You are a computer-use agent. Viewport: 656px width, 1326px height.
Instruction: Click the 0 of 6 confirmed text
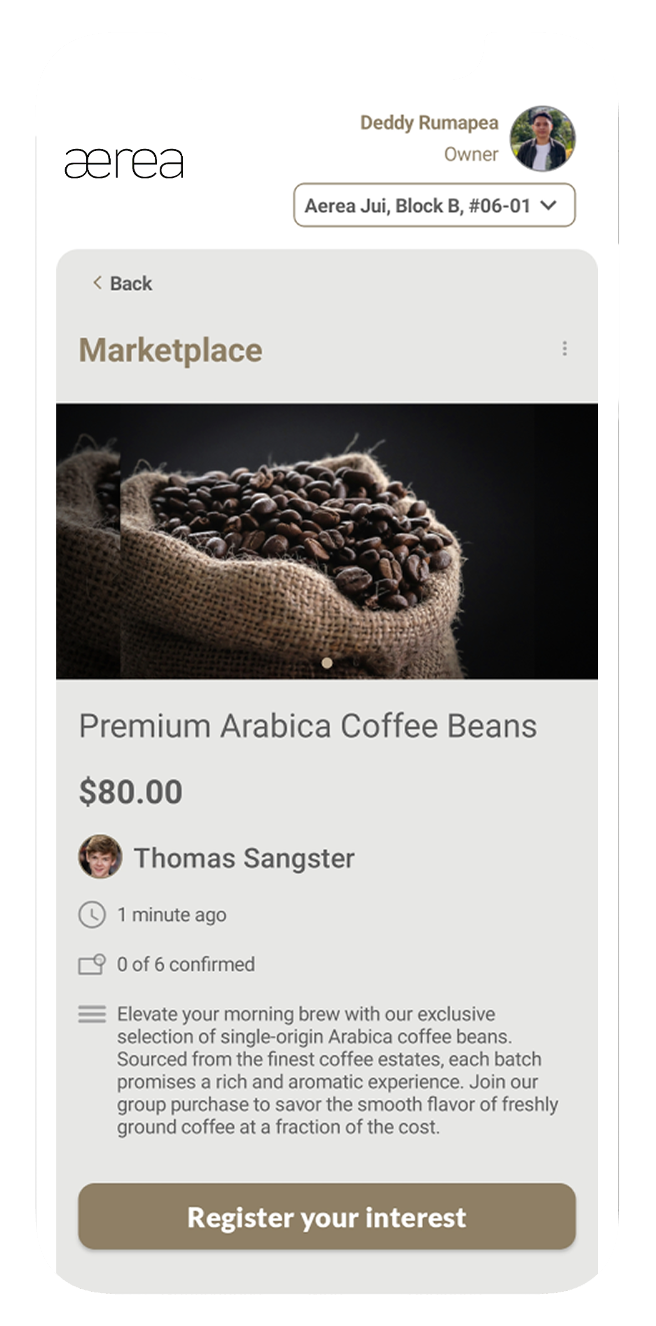pos(185,964)
